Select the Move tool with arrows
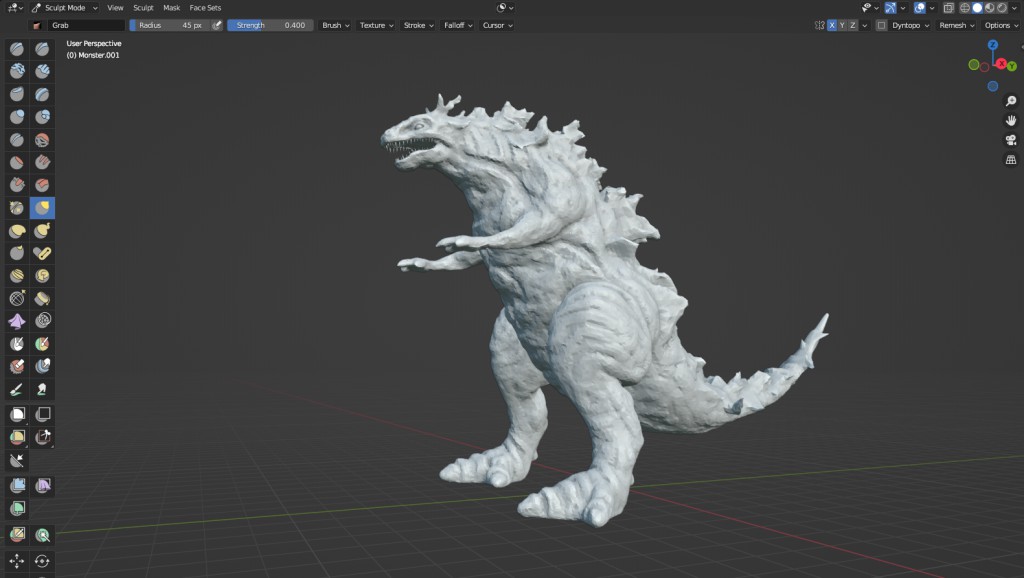This screenshot has width=1024, height=578. (17, 561)
